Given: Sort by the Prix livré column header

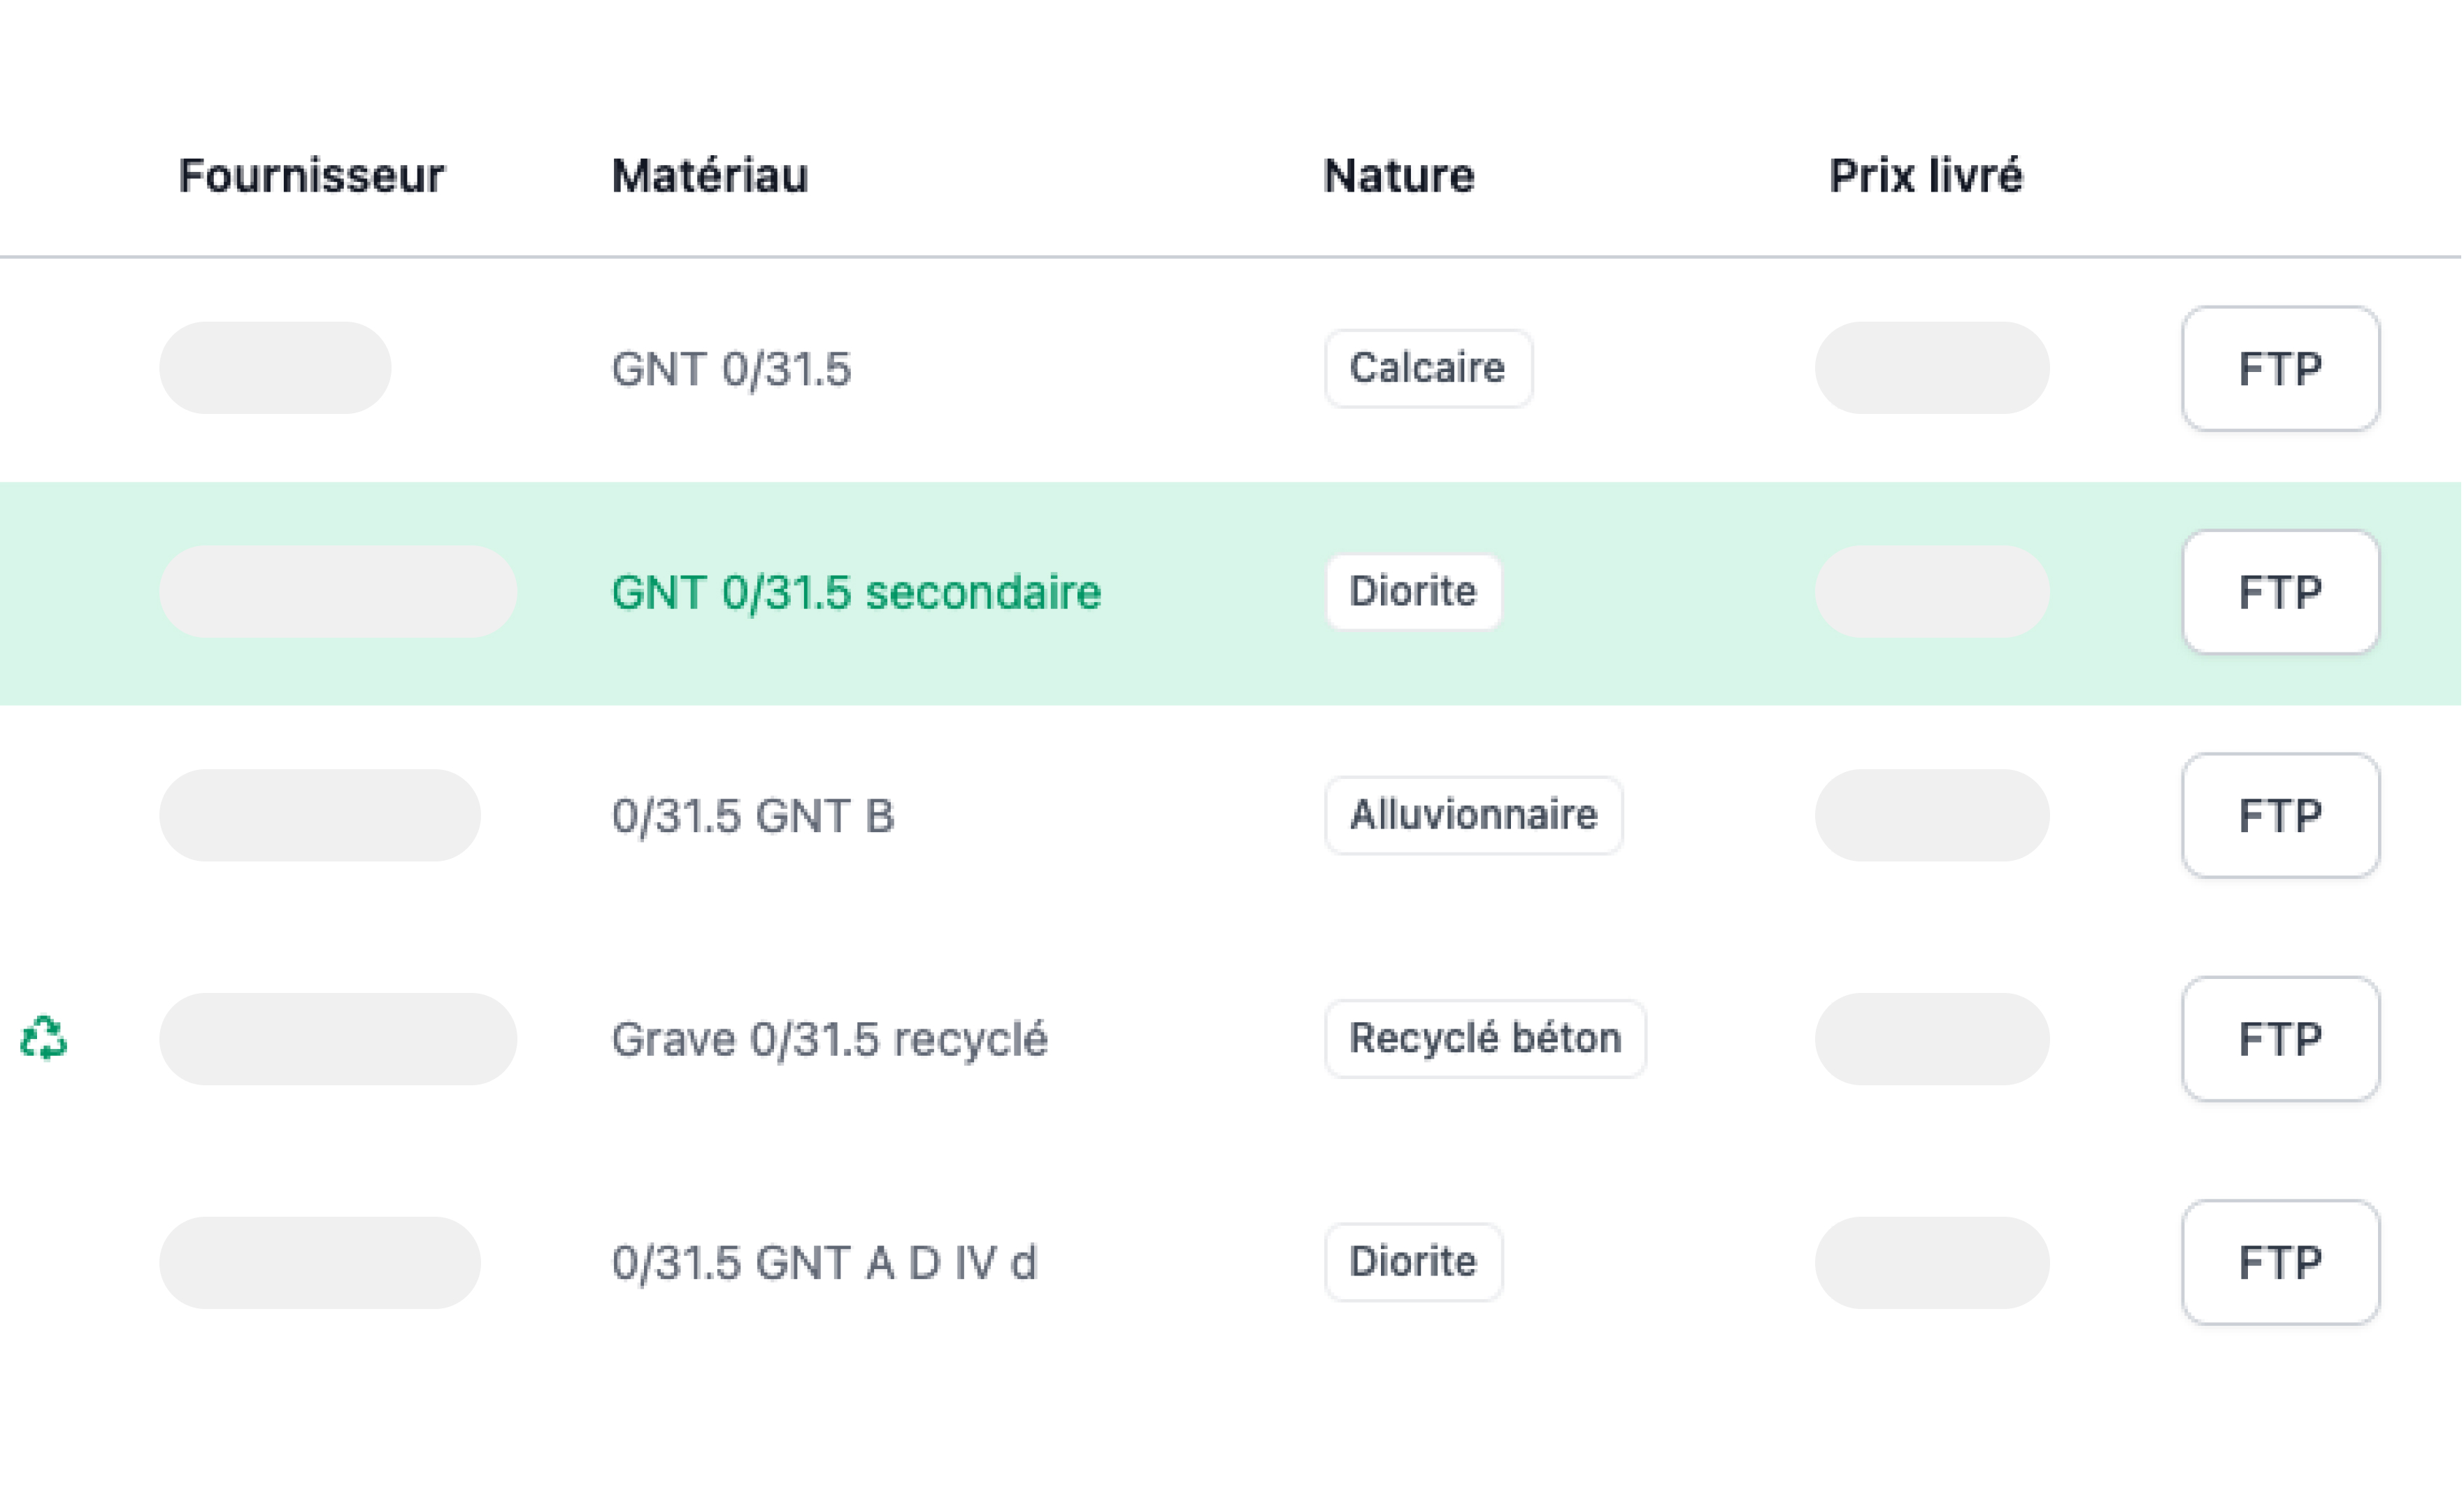Looking at the screenshot, I should click(1925, 176).
